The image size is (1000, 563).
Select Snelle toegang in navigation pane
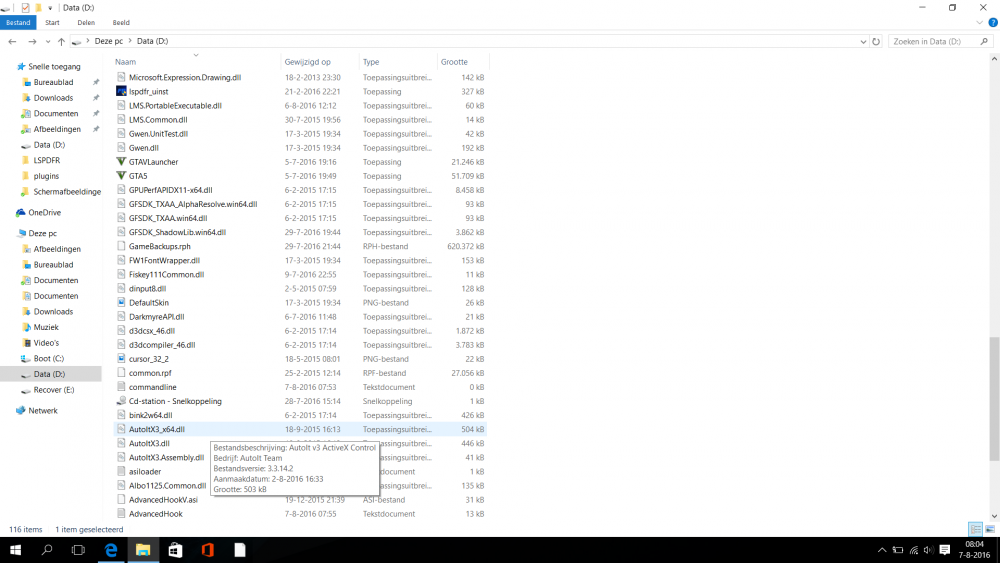[x=54, y=66]
